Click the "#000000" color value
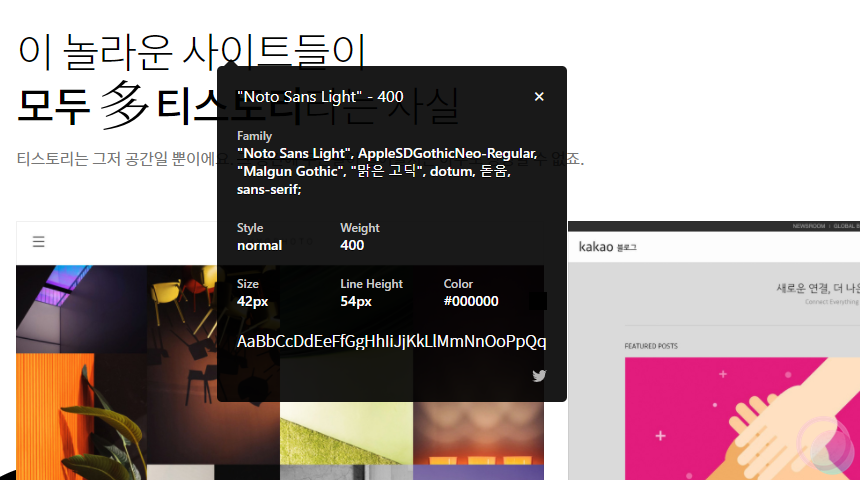860x480 pixels. coord(471,301)
